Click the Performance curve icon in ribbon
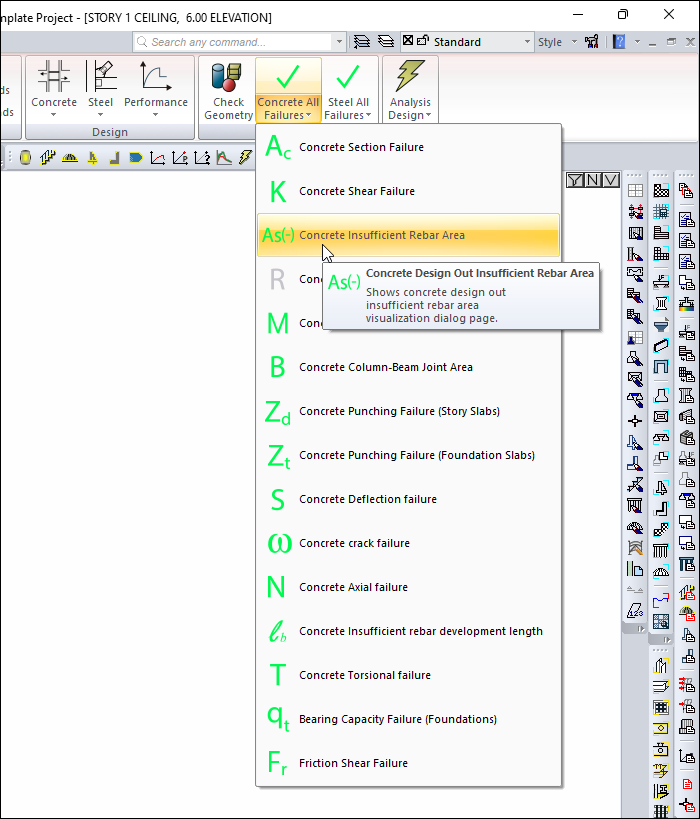This screenshot has height=819, width=700. point(155,79)
